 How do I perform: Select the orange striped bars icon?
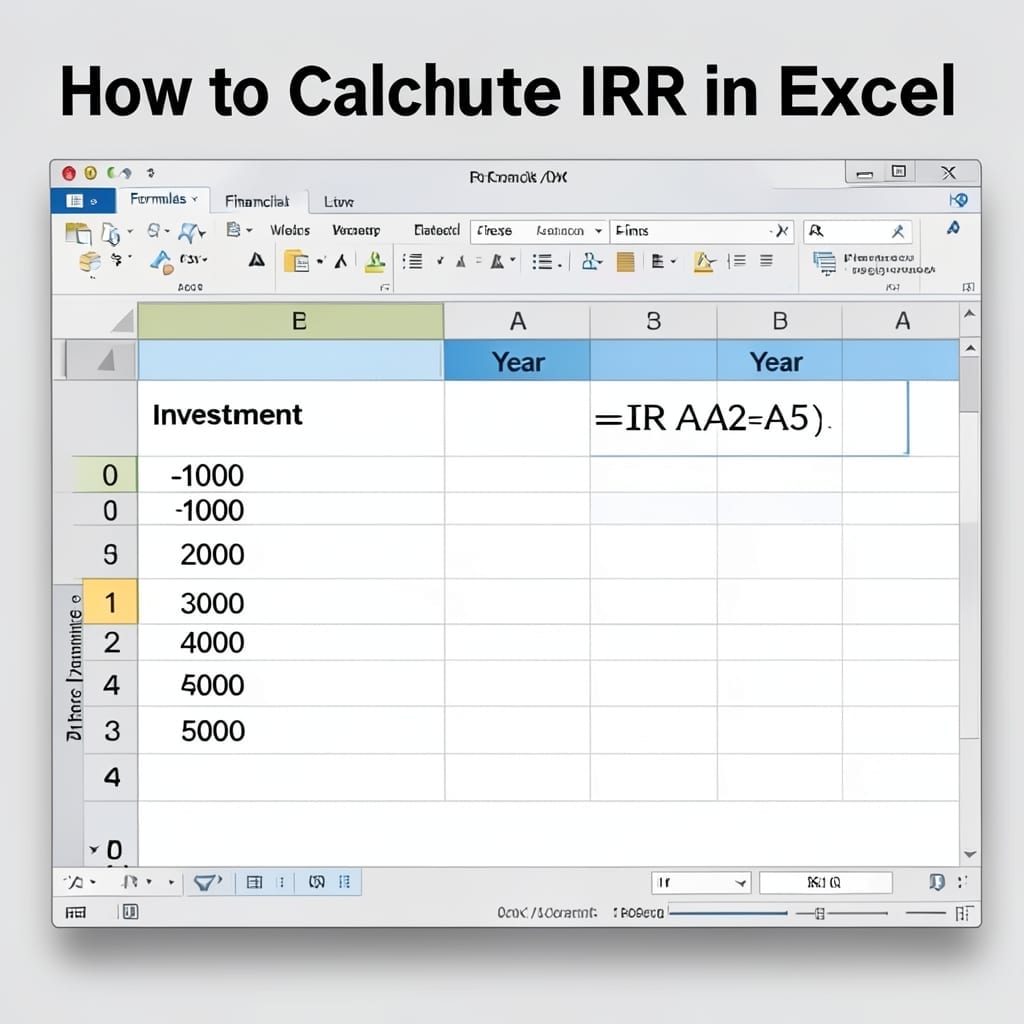click(626, 262)
